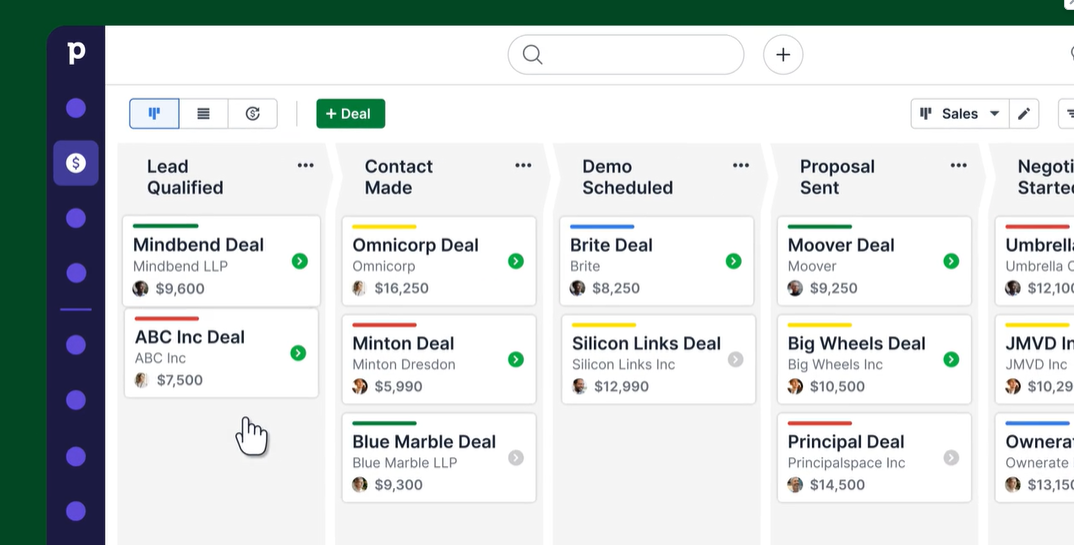This screenshot has width=1074, height=545.
Task: Click Principalspace Inc organization name
Action: 847,463
